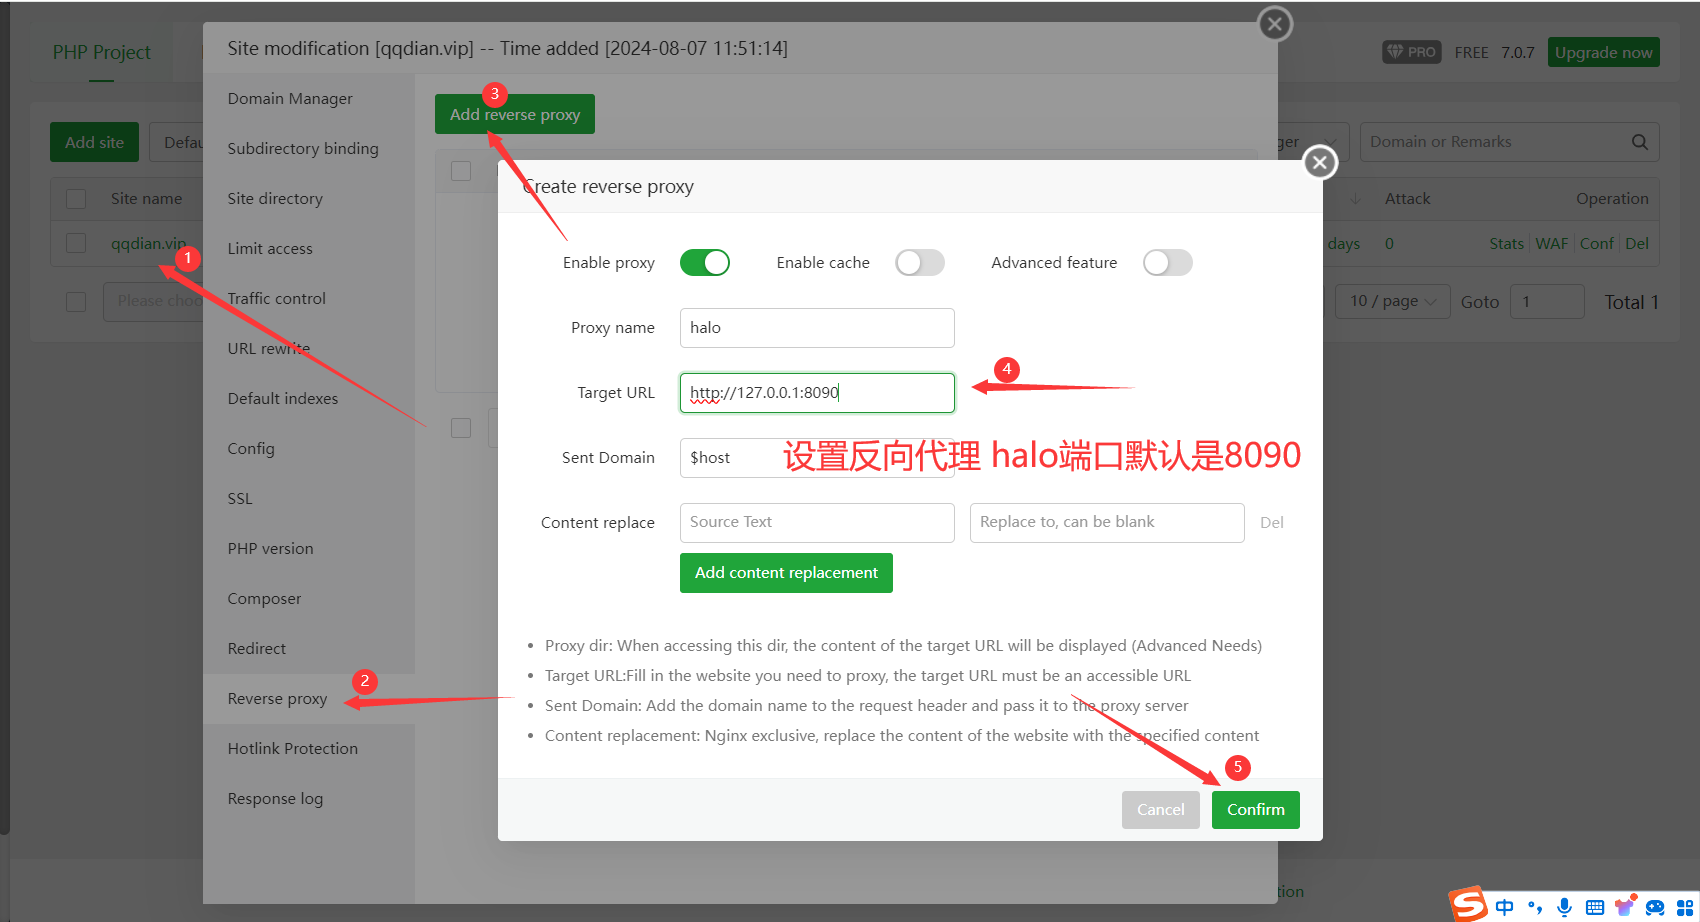Click the Sogou input method logo
This screenshot has height=922, width=1700.
(1469, 905)
